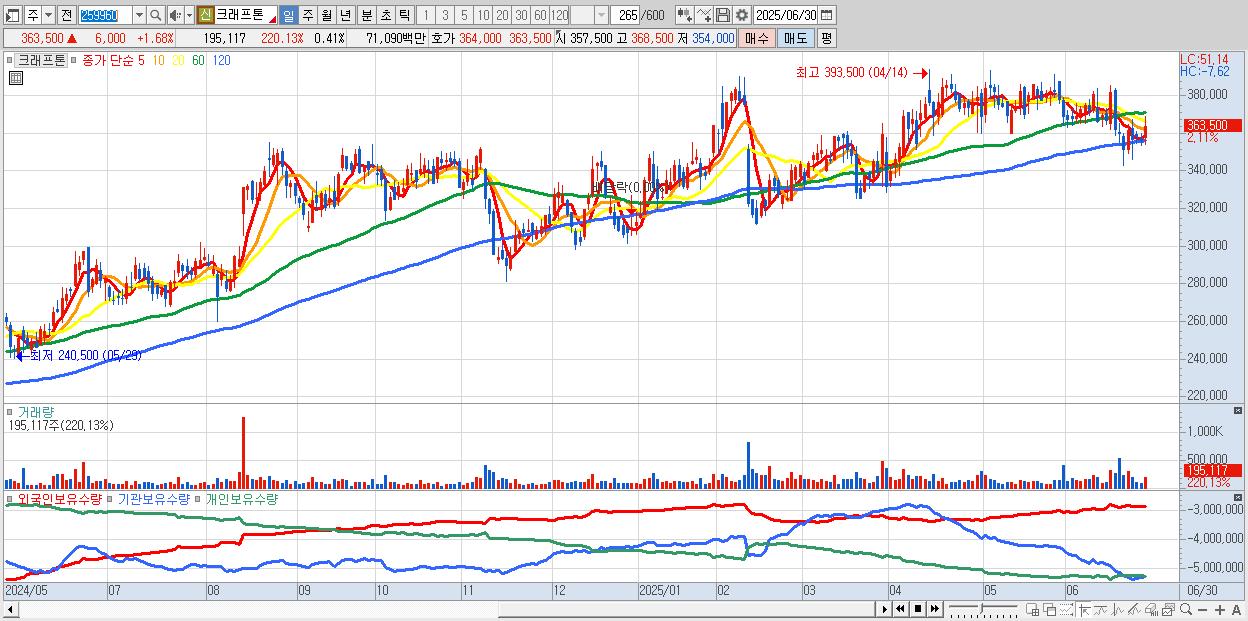
Task: Click the 전 button
Action: (x=66, y=15)
